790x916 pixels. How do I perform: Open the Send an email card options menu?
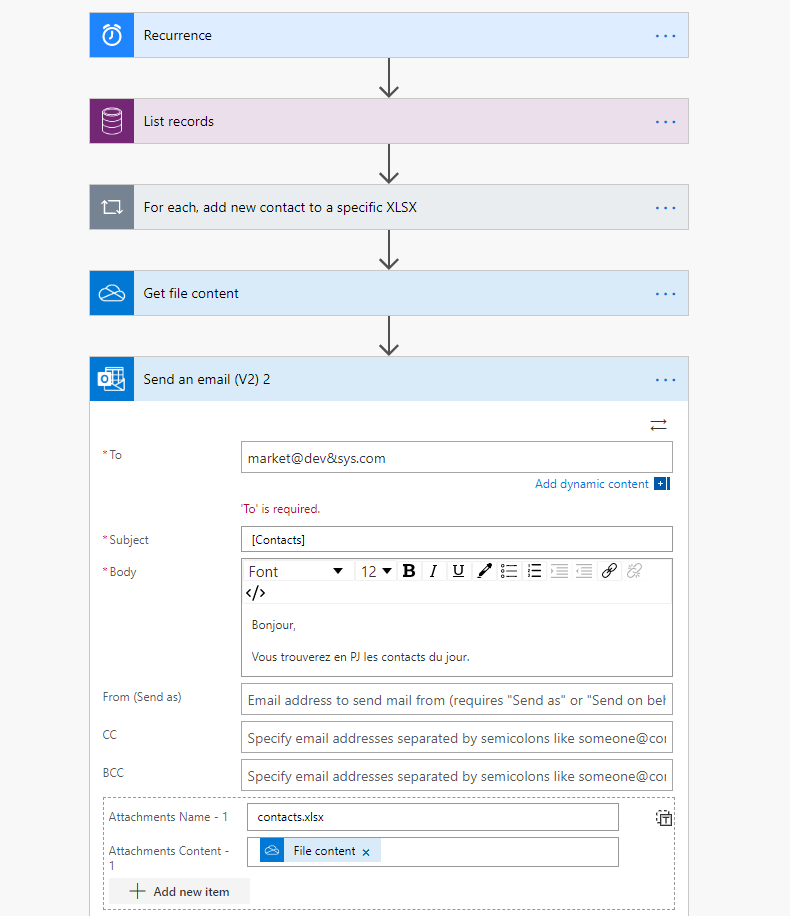(x=665, y=379)
